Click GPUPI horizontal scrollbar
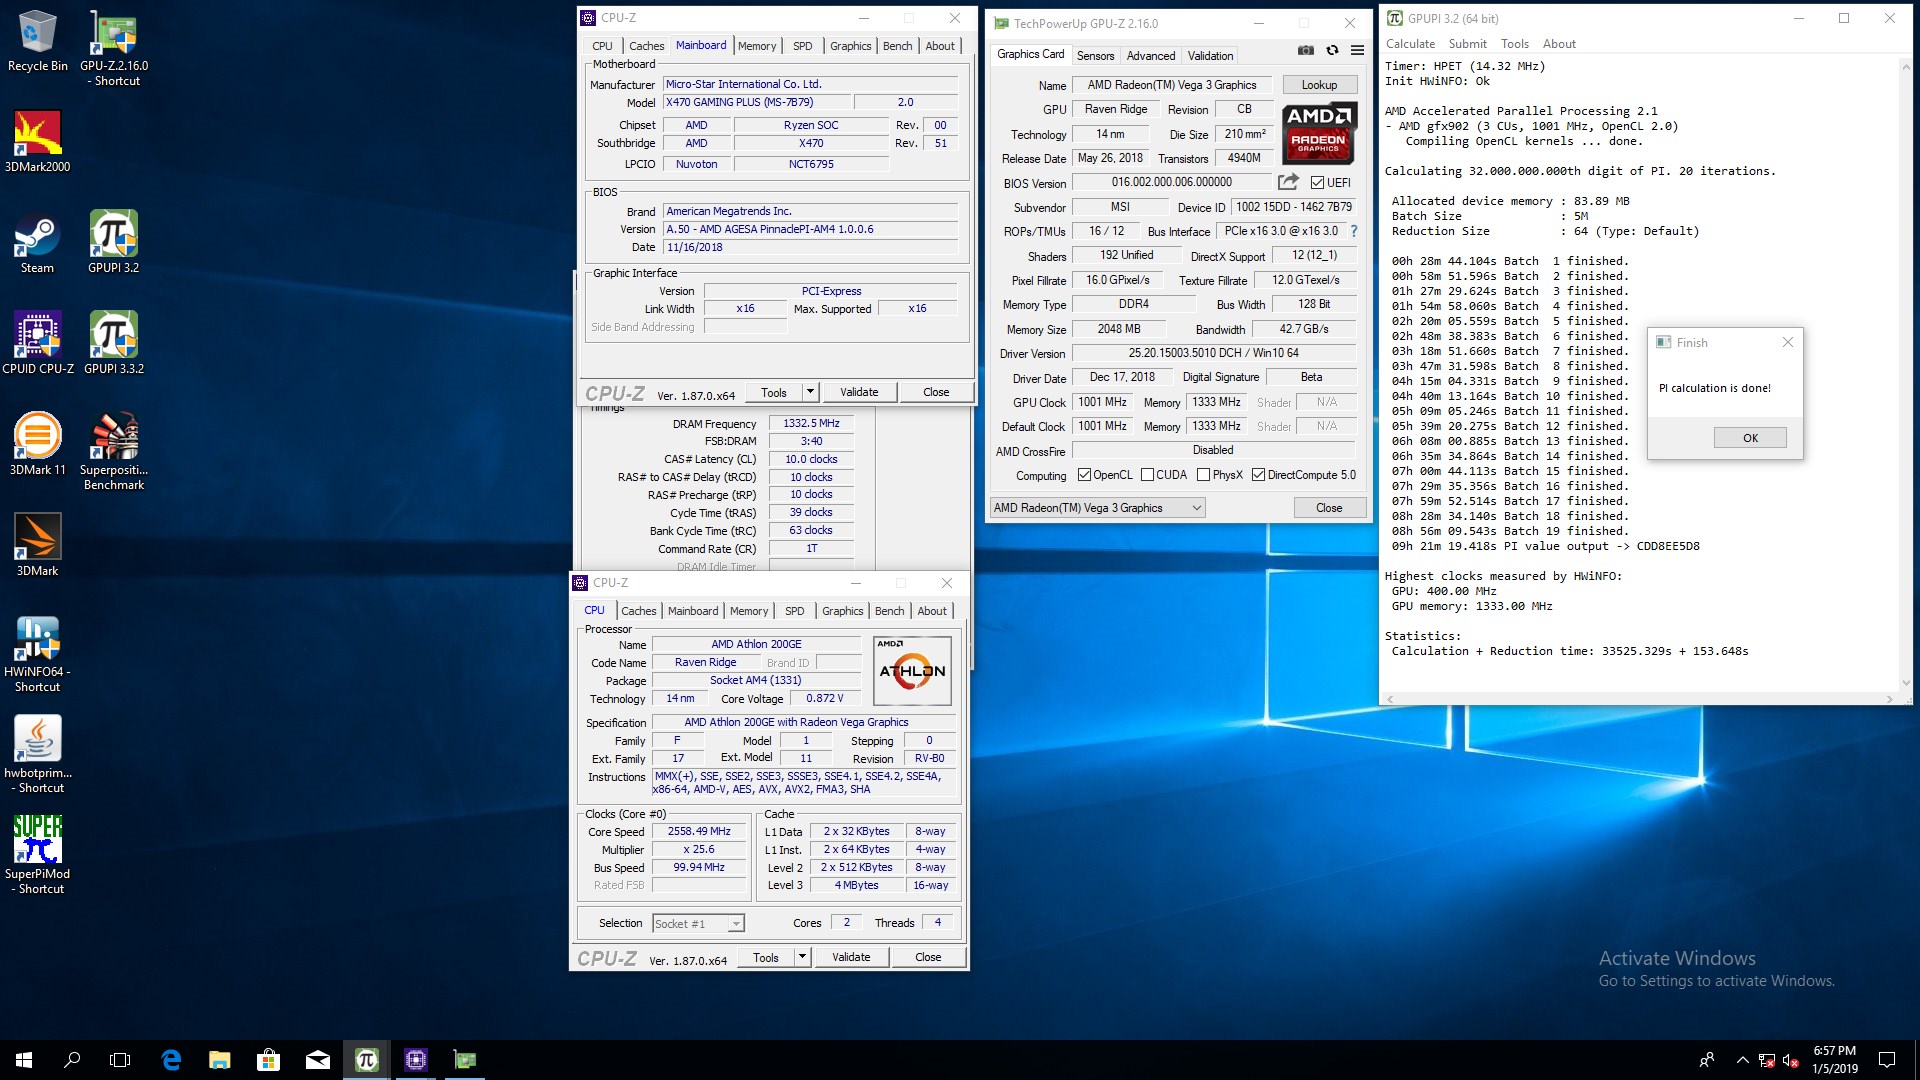Viewport: 1920px width, 1080px height. point(1640,699)
